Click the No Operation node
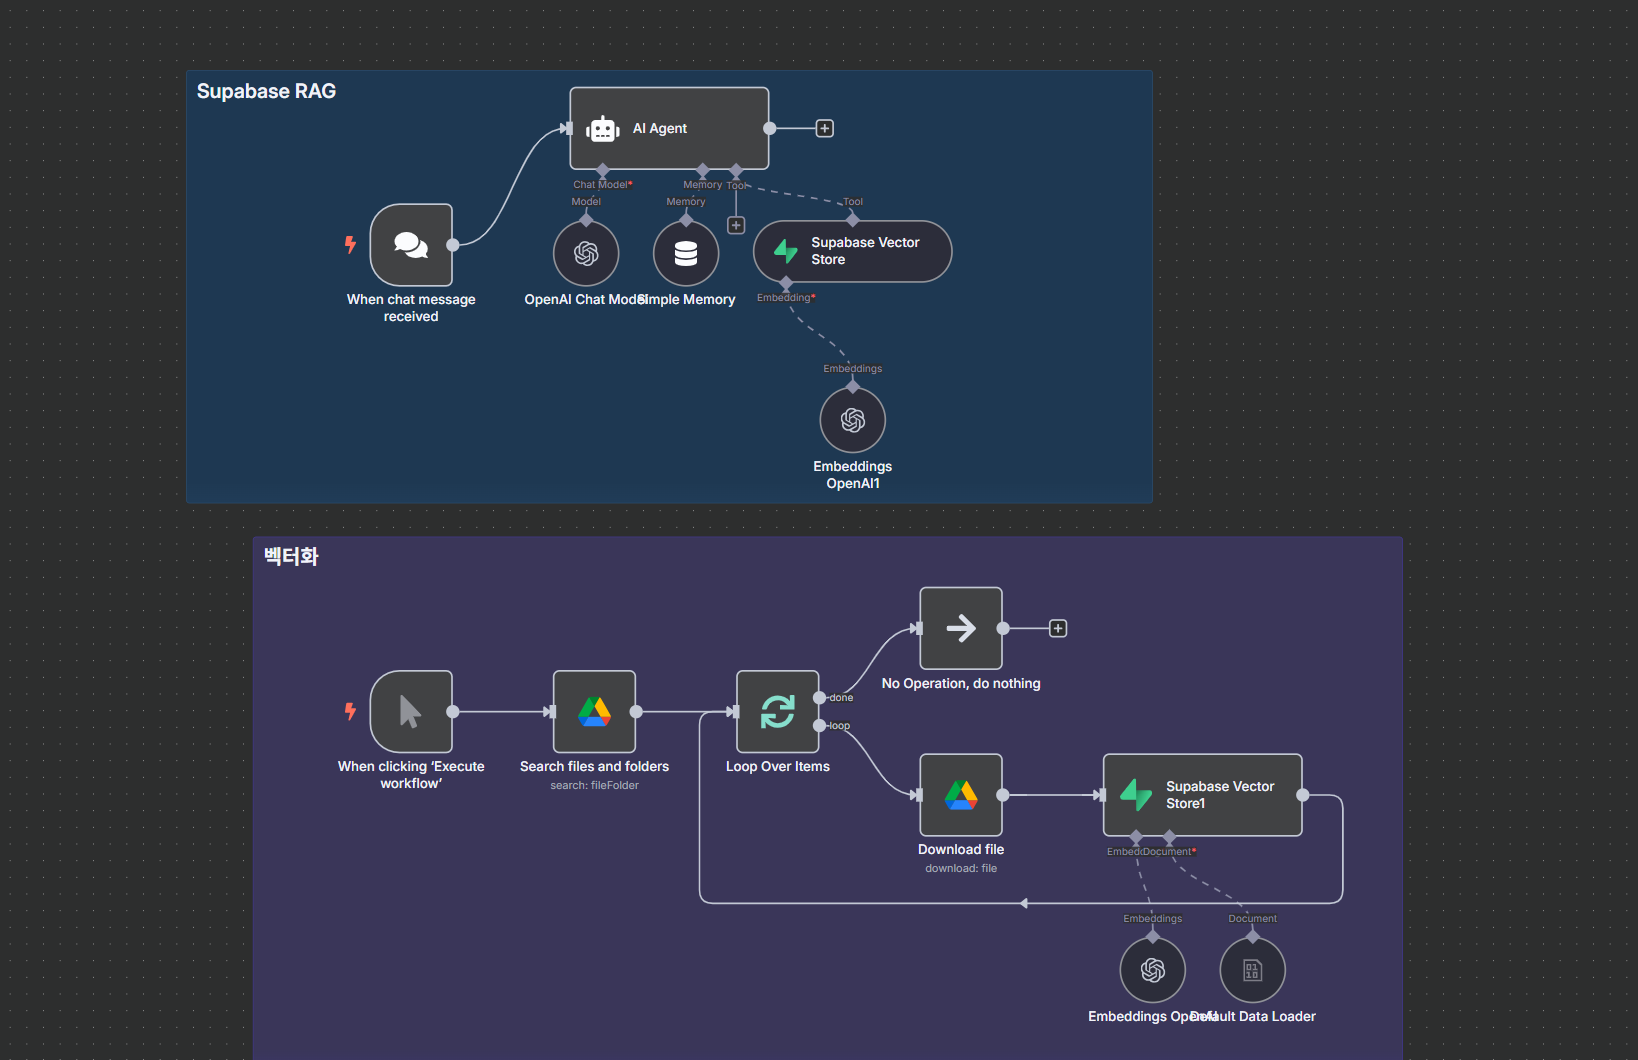 (960, 629)
